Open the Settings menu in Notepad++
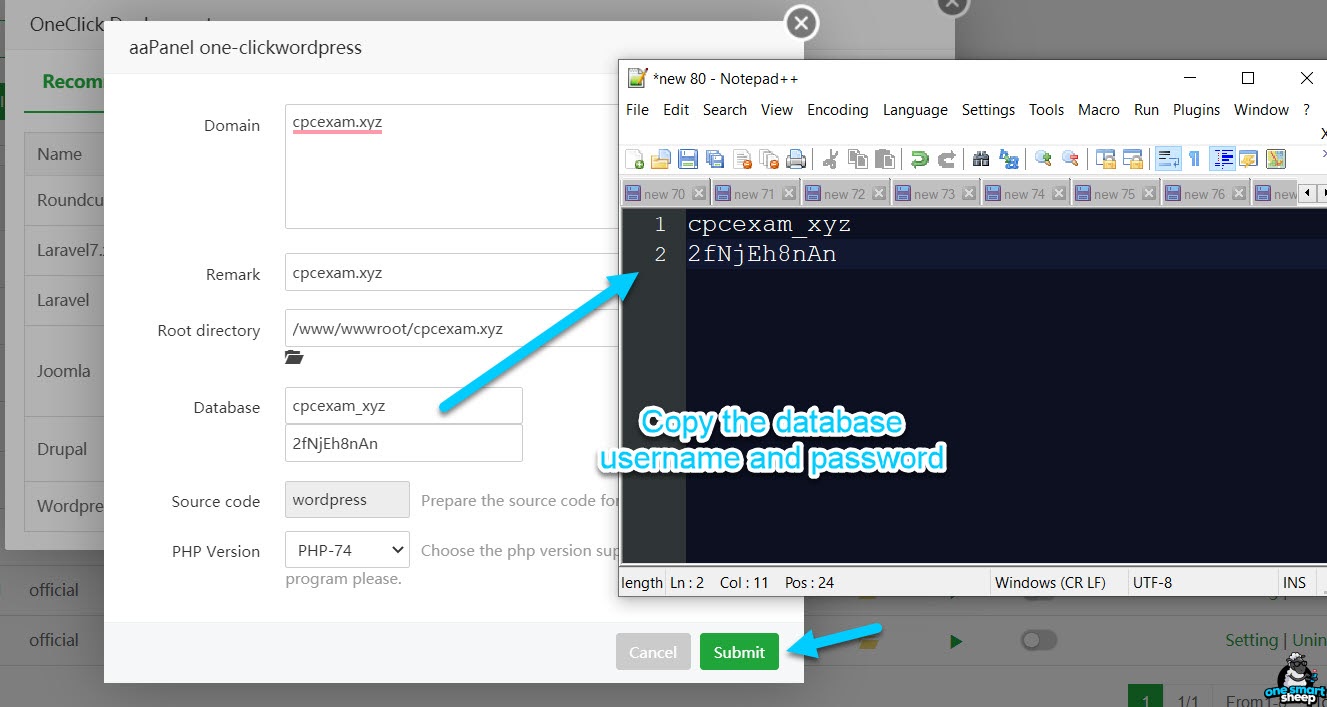1327x707 pixels. (988, 110)
